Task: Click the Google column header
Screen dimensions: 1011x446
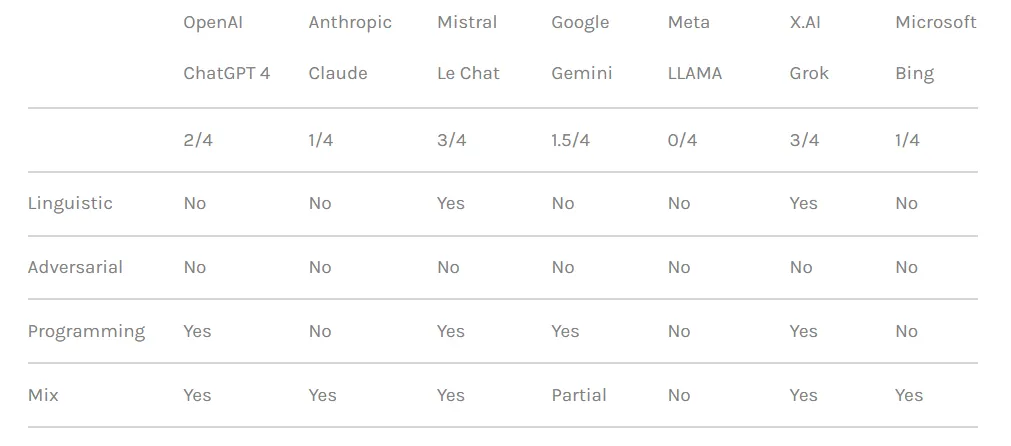Action: (x=580, y=22)
